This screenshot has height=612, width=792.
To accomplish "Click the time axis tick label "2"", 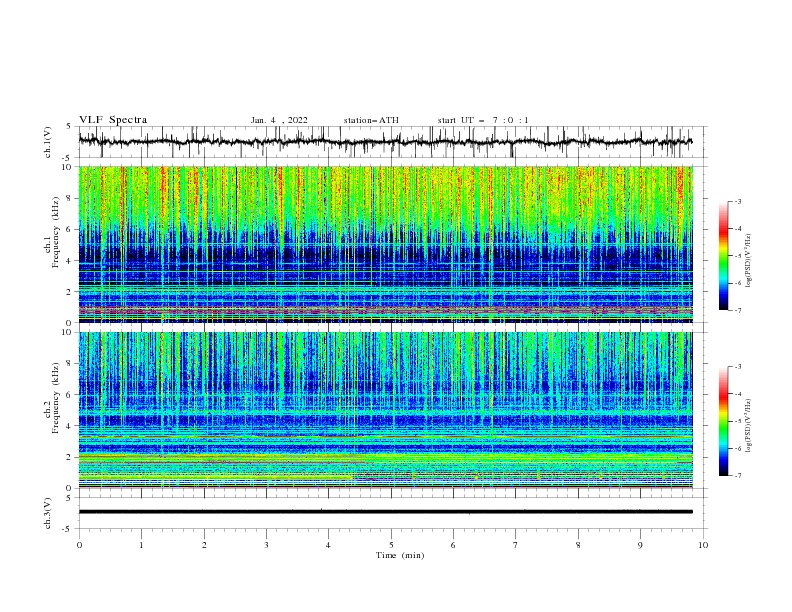I will point(204,545).
